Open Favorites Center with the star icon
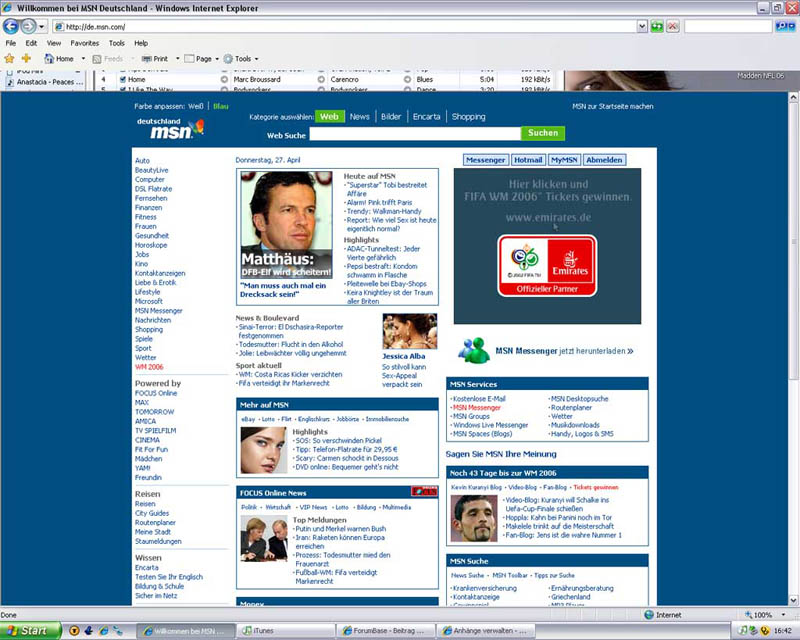Screen dimensions: 800x640 (x=9, y=59)
